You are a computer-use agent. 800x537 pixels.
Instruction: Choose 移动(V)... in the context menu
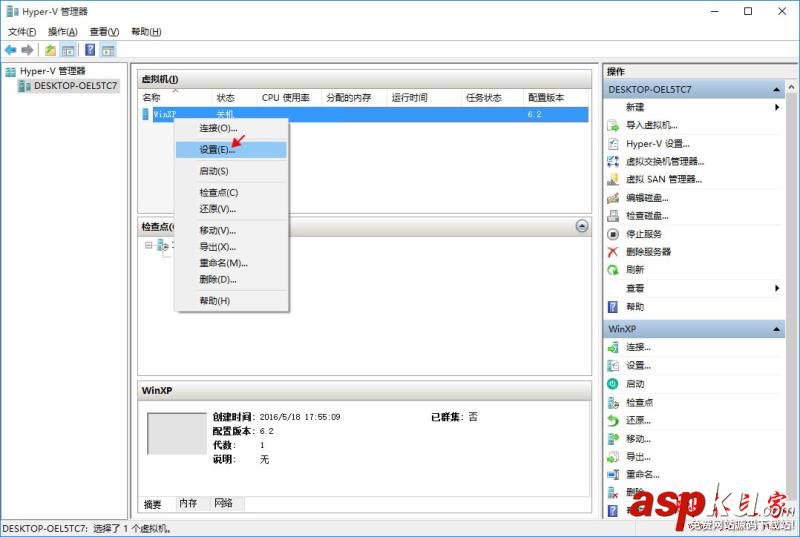(231, 231)
